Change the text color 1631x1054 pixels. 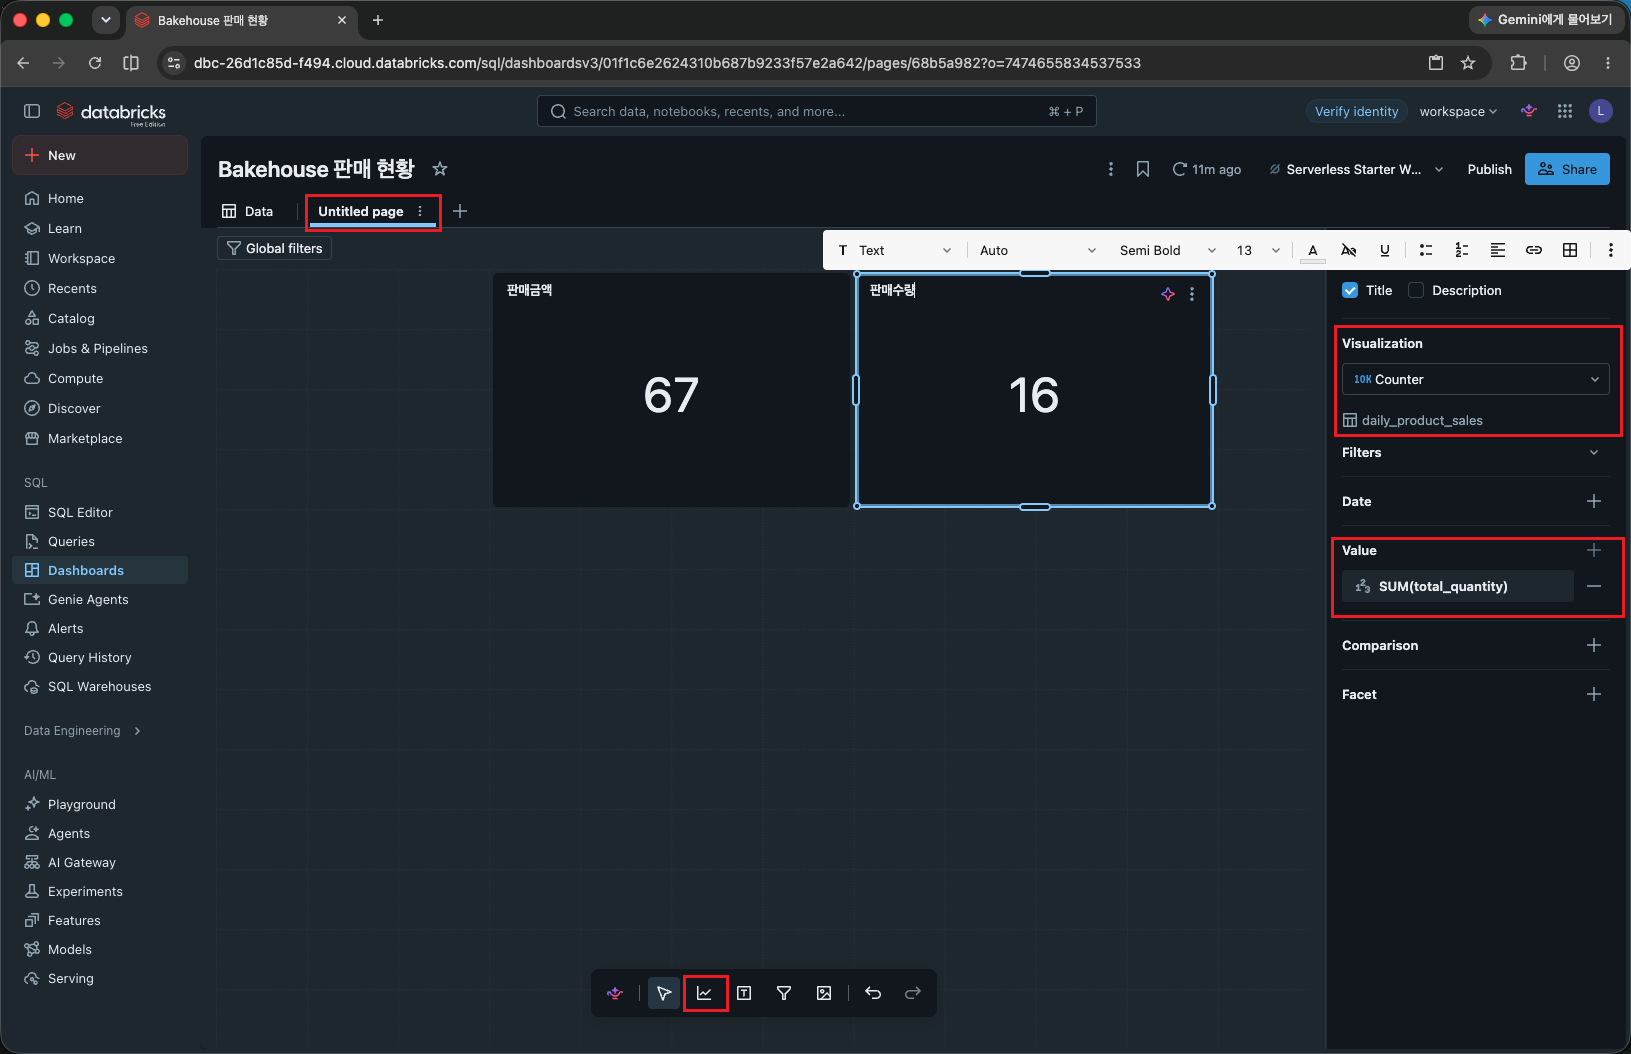[1313, 251]
